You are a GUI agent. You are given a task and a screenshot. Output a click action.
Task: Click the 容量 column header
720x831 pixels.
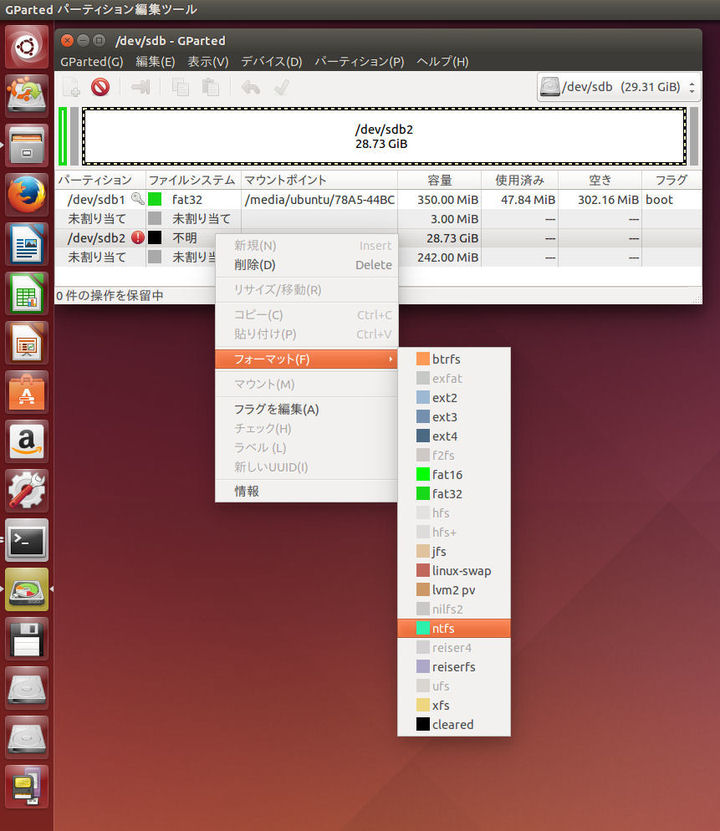click(x=439, y=180)
